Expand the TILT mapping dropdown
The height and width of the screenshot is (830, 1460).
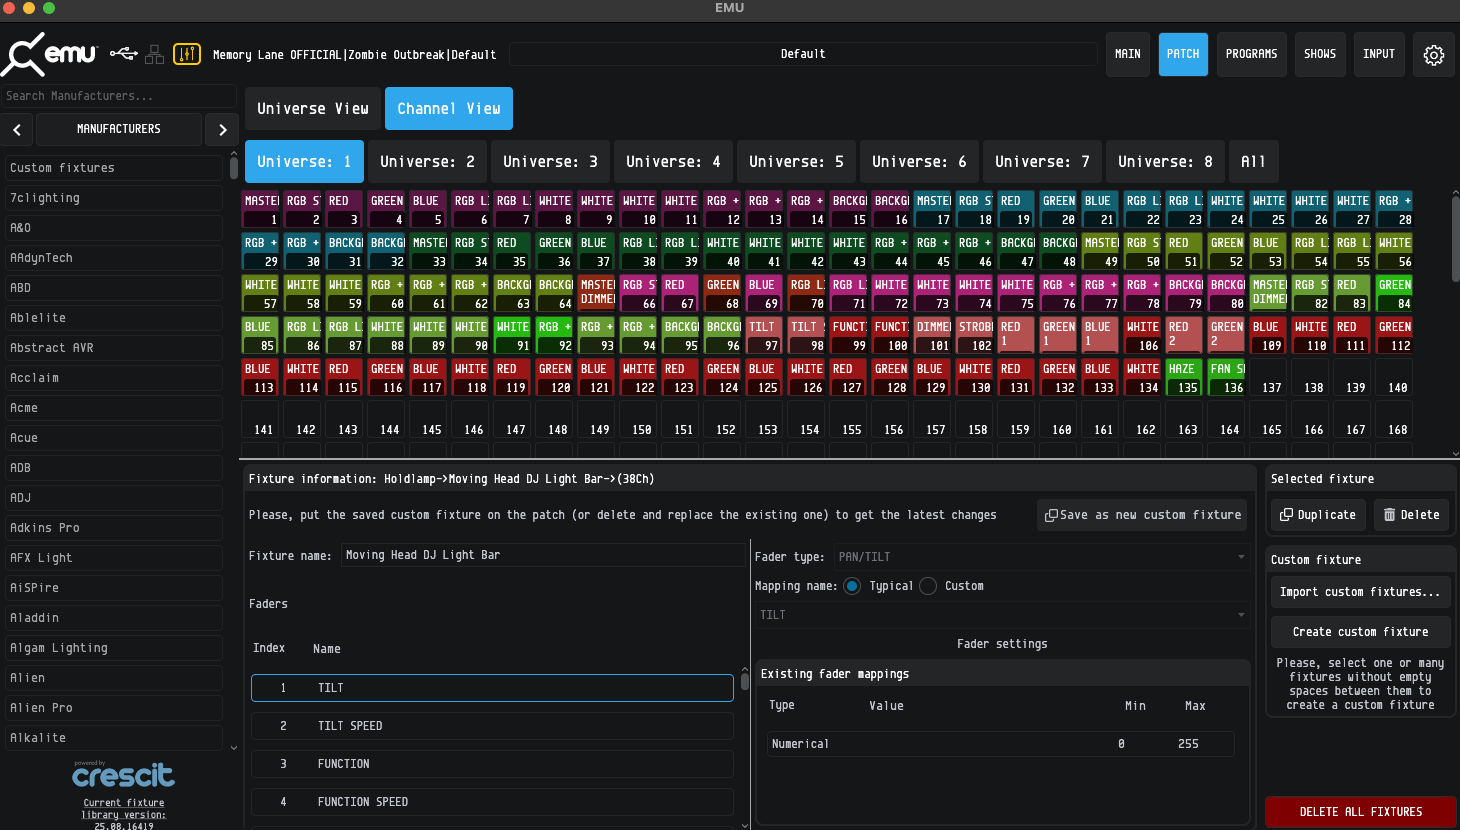[x=1002, y=615]
